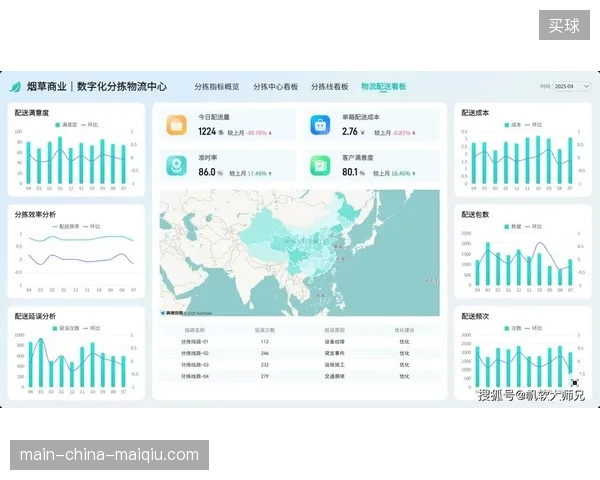Click the 86.0 on-time rate value
Screen dimensions: 600x480
pyautogui.click(x=207, y=172)
